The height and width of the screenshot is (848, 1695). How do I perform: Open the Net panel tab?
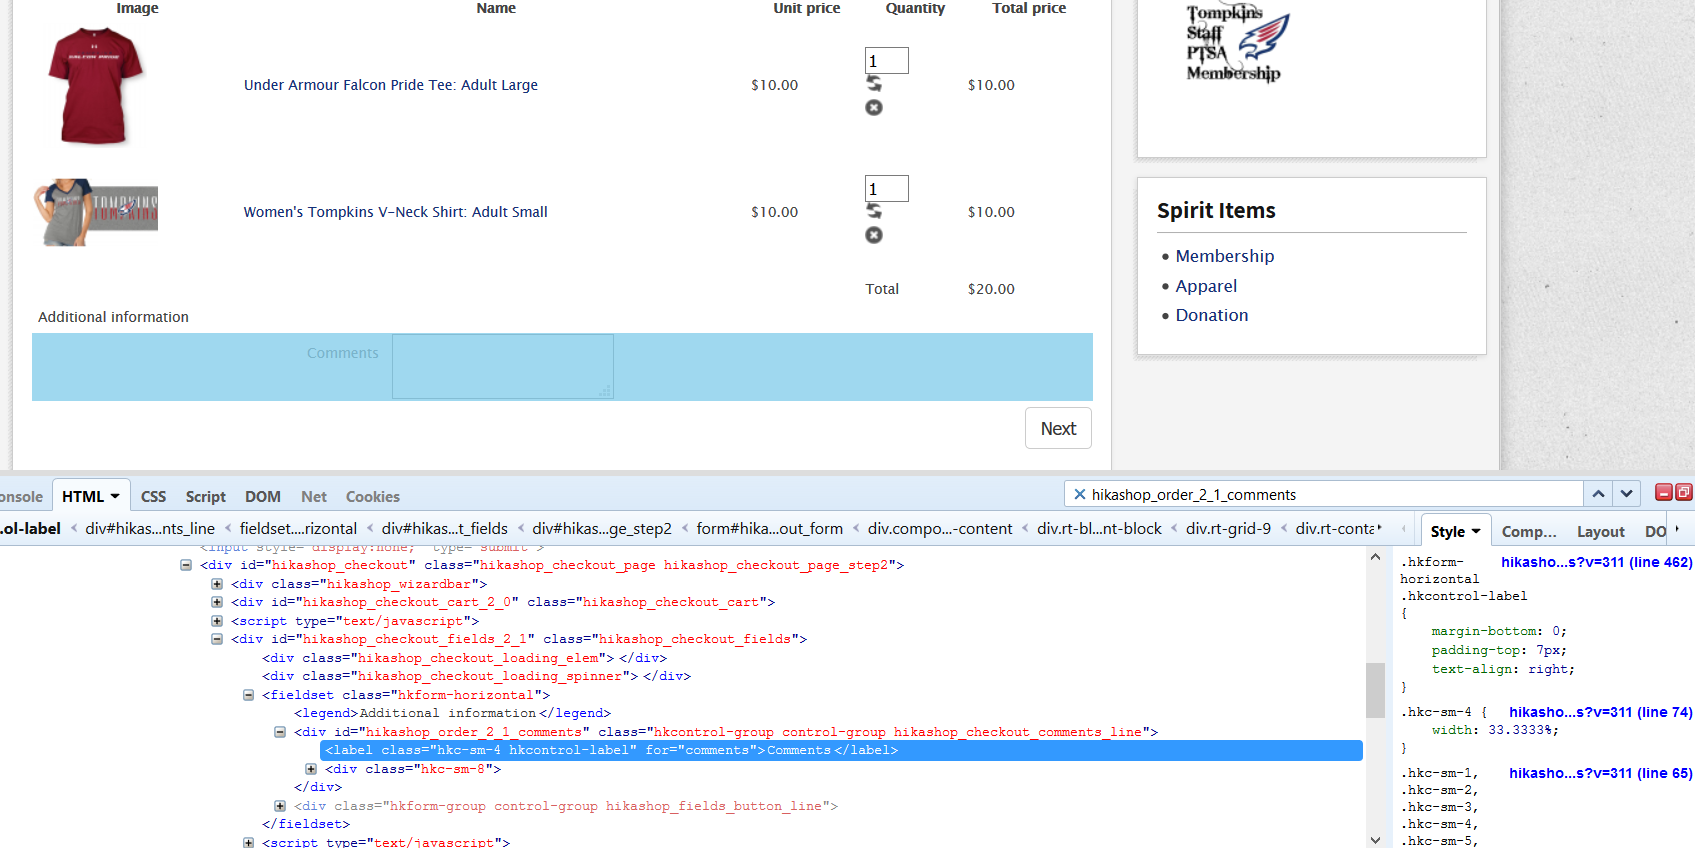click(x=314, y=496)
